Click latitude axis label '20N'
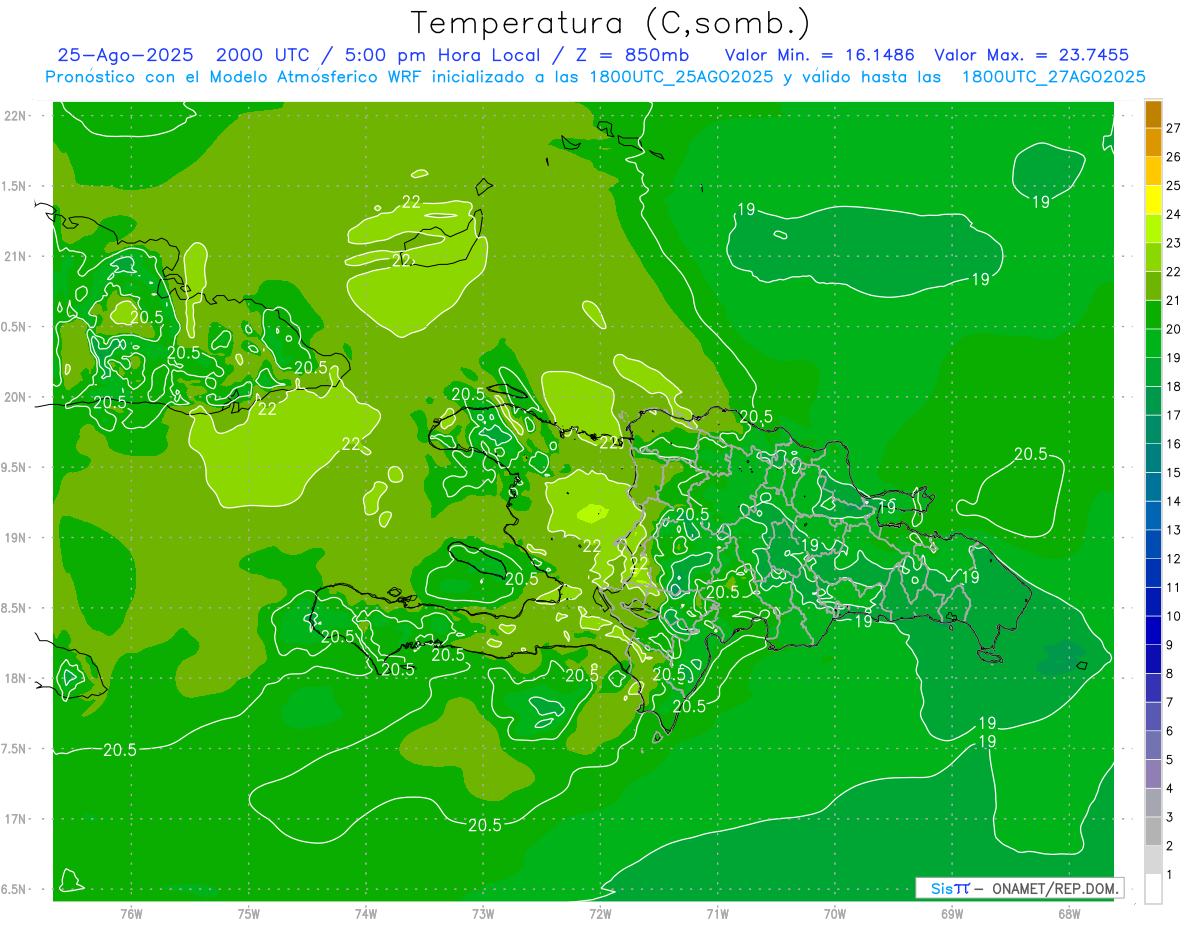Screen dimensions: 1200x927 pyautogui.click(x=15, y=397)
